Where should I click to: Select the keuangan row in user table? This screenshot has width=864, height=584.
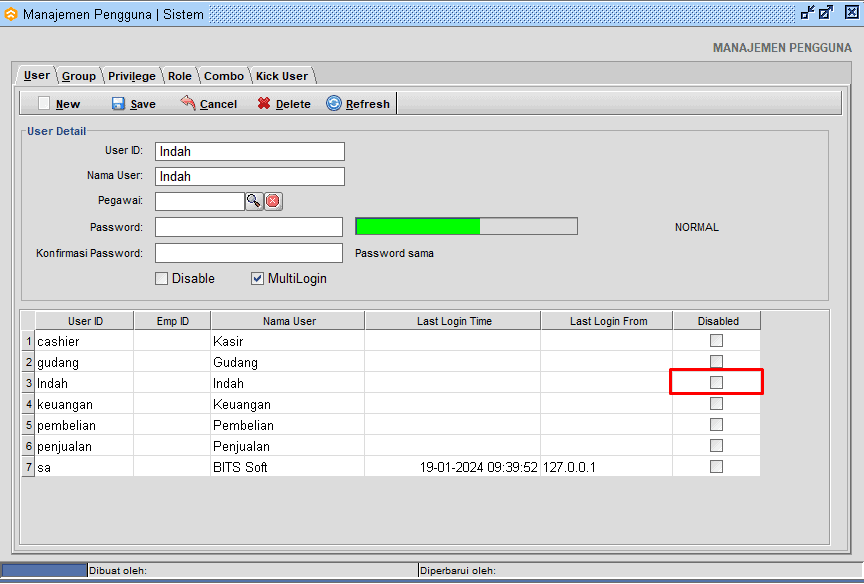point(66,405)
